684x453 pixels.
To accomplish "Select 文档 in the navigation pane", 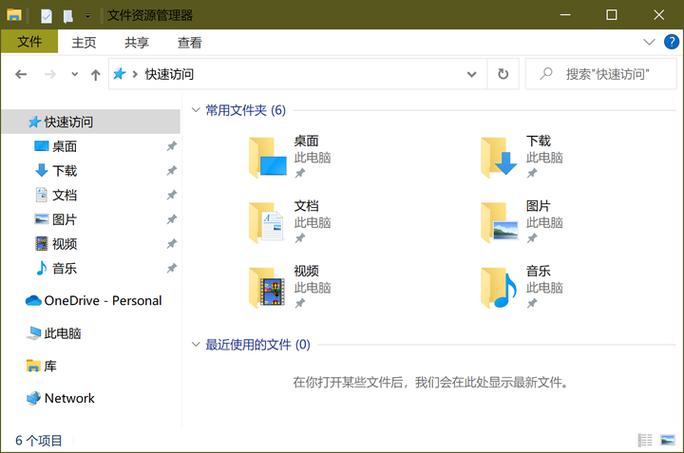I will coord(65,195).
